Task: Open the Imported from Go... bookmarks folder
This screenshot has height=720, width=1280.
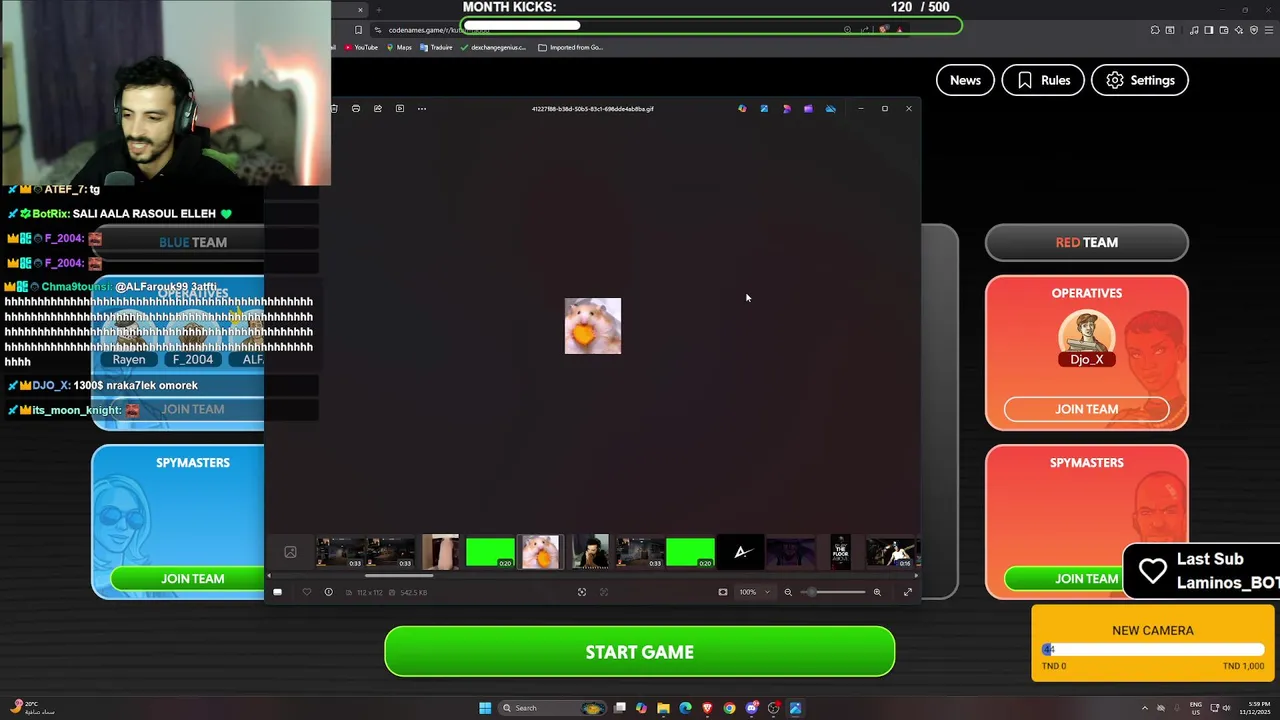Action: coord(570,47)
